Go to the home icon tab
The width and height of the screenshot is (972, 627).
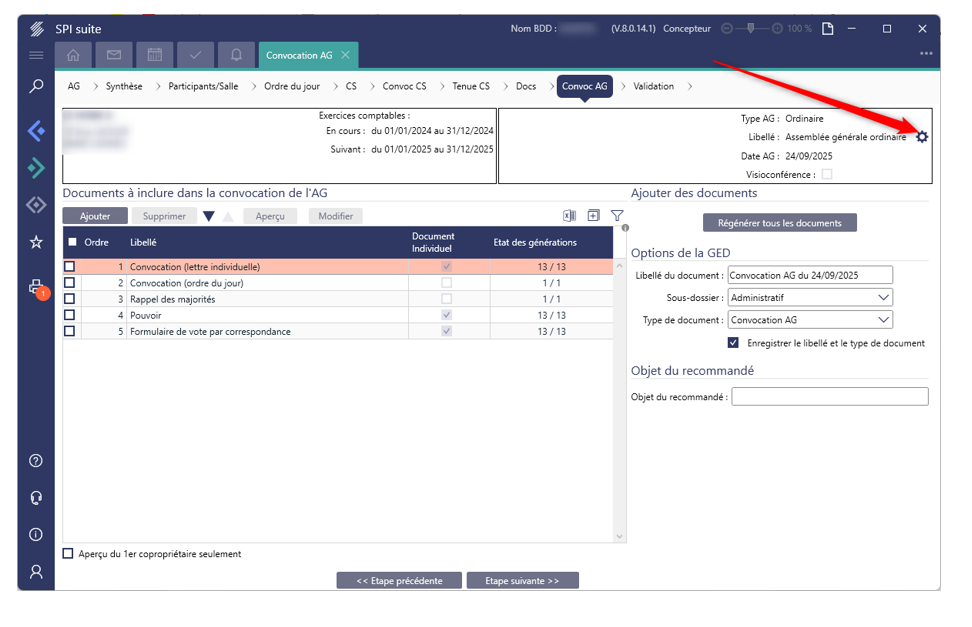click(73, 55)
